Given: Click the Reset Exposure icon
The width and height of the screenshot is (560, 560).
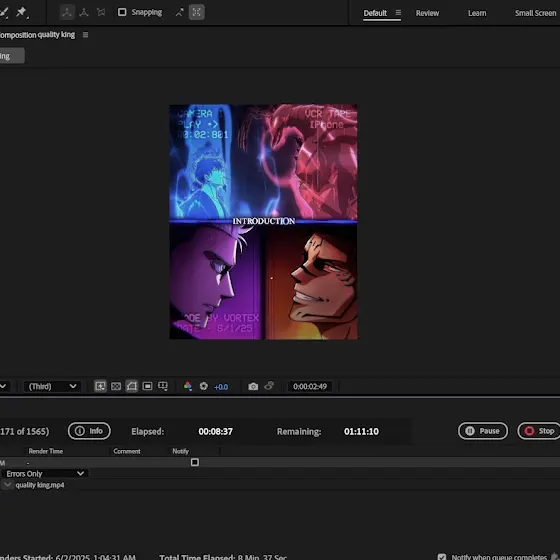Looking at the screenshot, I should click(204, 386).
